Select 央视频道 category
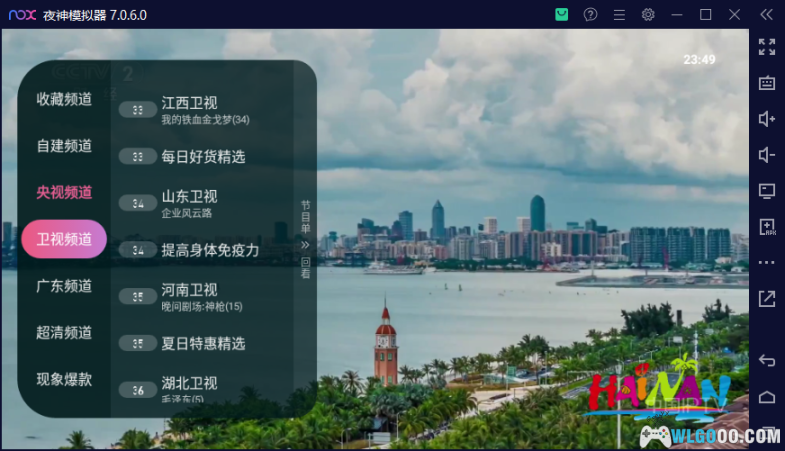Screen dimensions: 785x451 64,192
